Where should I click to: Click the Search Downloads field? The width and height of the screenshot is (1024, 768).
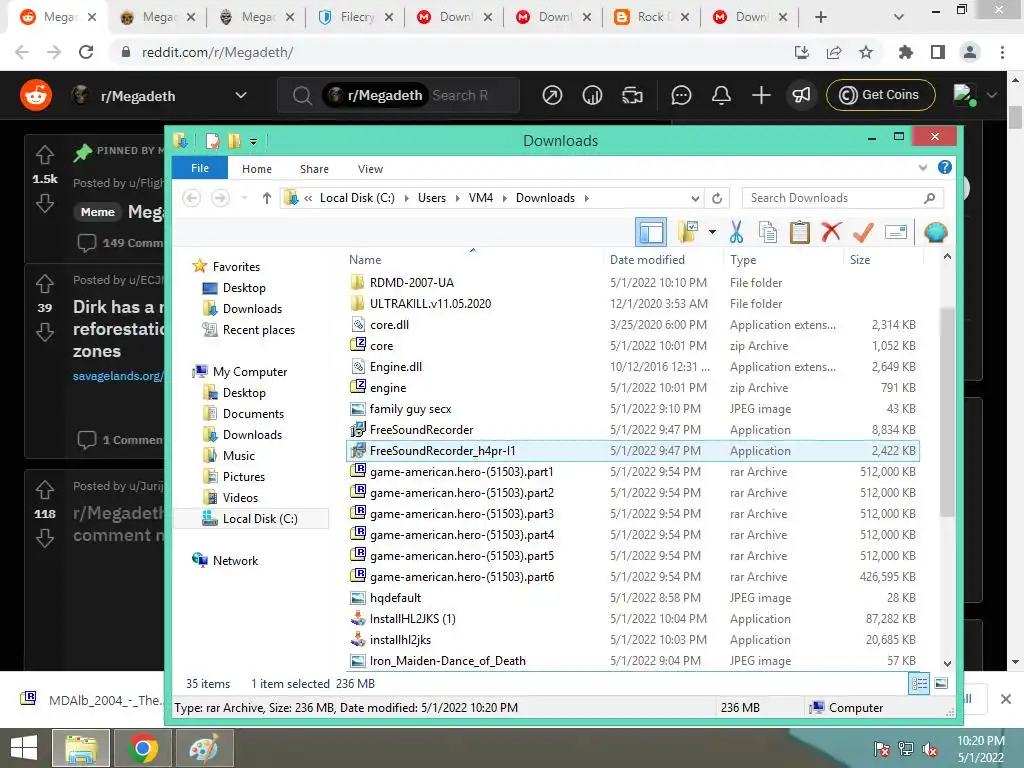(842, 198)
